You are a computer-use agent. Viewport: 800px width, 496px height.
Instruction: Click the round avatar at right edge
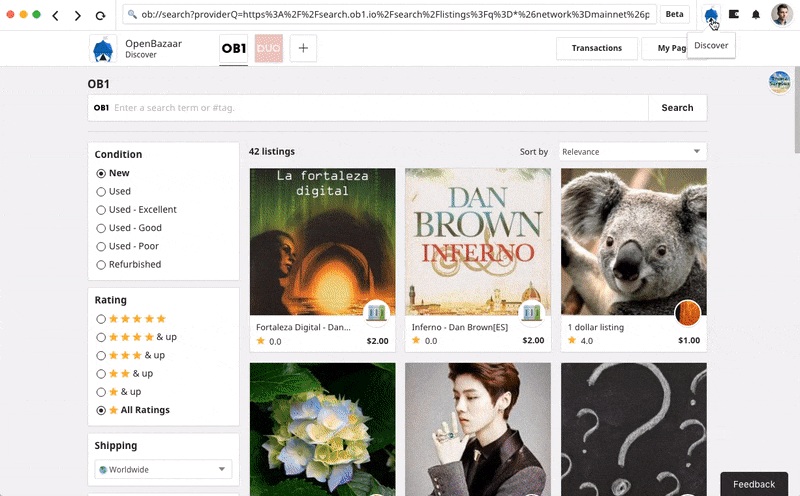780,82
